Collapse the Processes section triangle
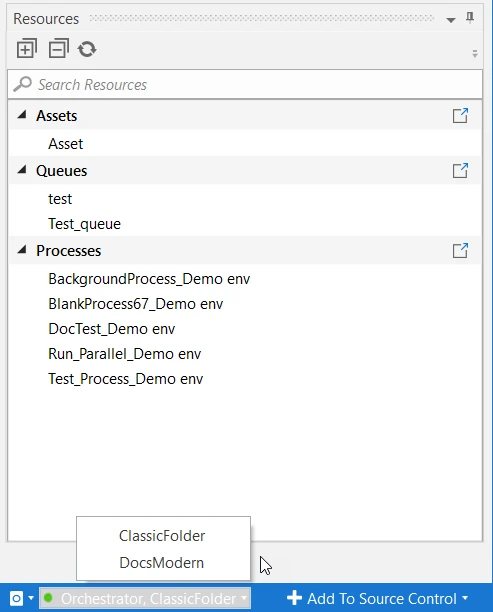The height and width of the screenshot is (612, 493). pyautogui.click(x=22, y=249)
